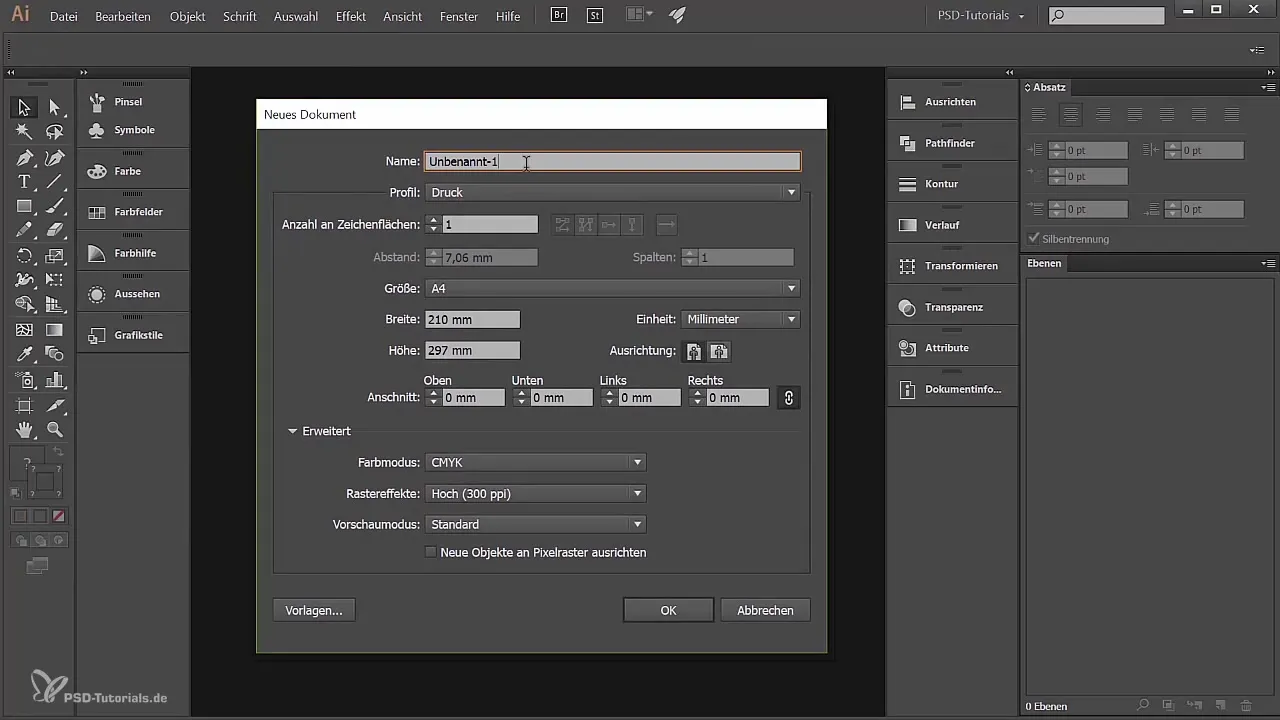Image resolution: width=1280 pixels, height=720 pixels.
Task: Select the Line Segment tool
Action: pyautogui.click(x=55, y=182)
